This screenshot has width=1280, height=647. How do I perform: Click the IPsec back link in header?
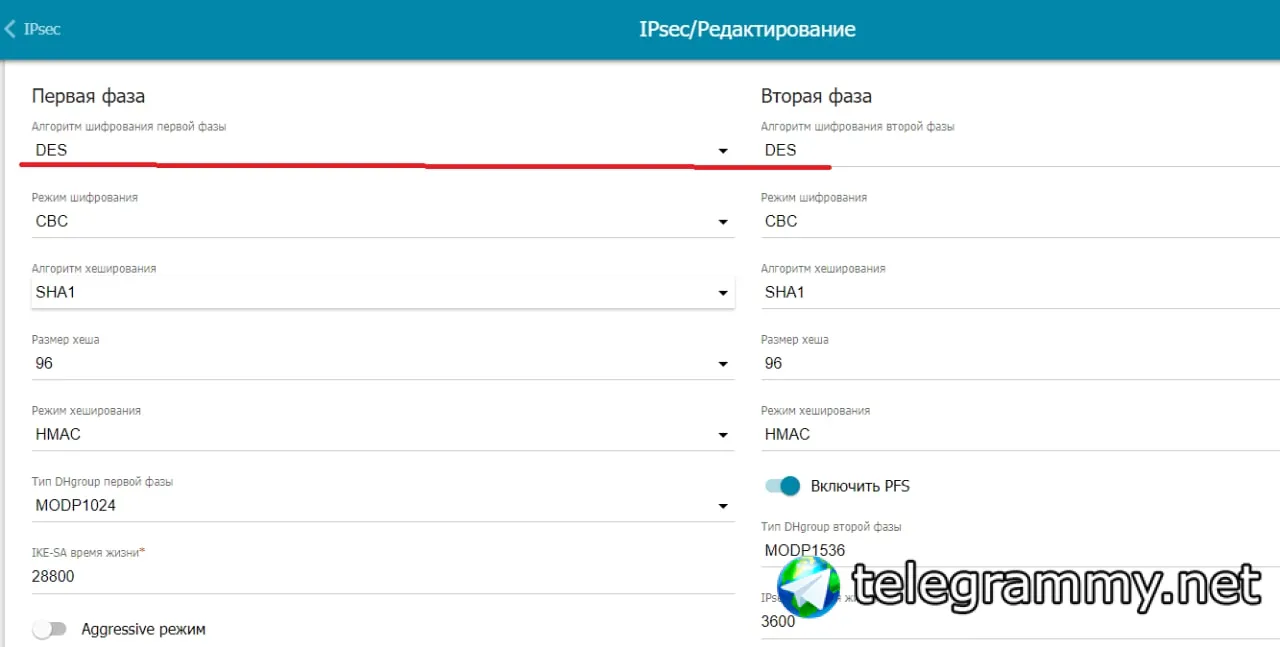point(42,29)
